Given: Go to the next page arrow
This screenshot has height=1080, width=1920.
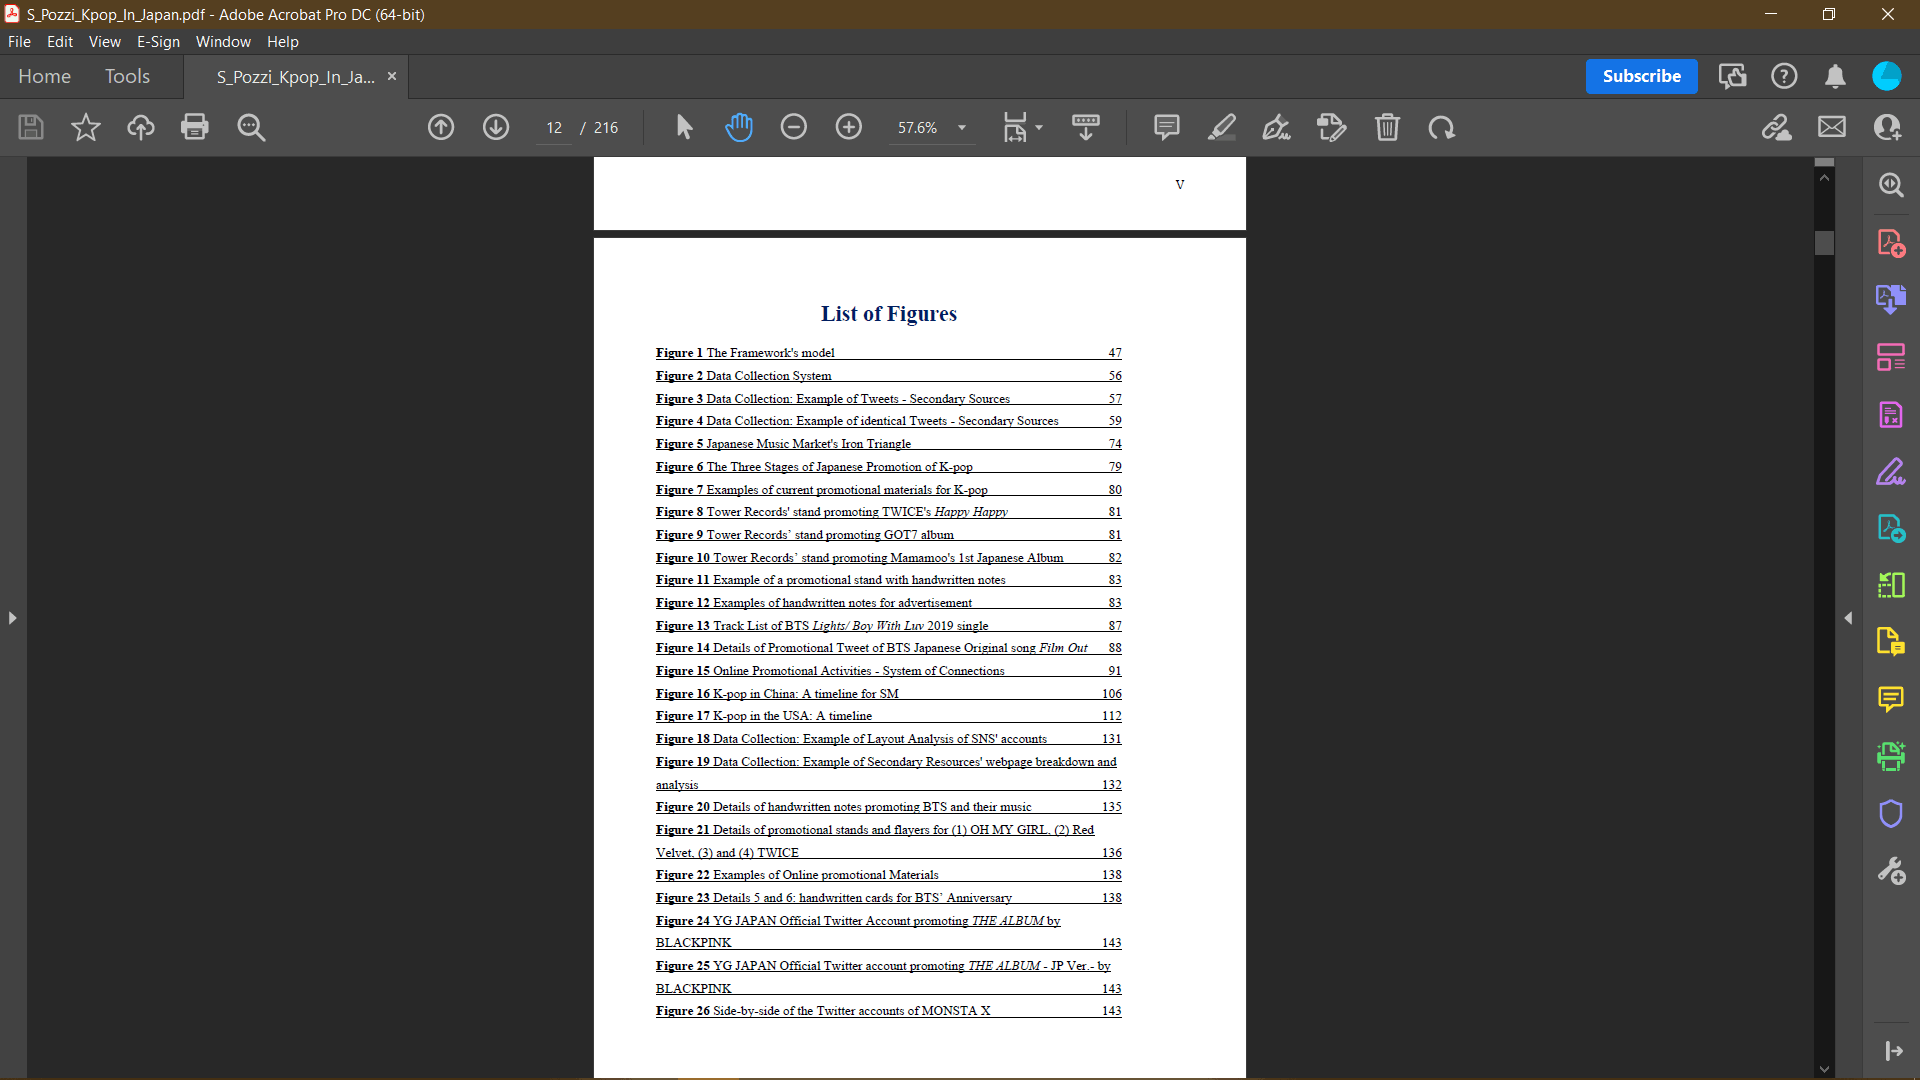Looking at the screenshot, I should 496,127.
